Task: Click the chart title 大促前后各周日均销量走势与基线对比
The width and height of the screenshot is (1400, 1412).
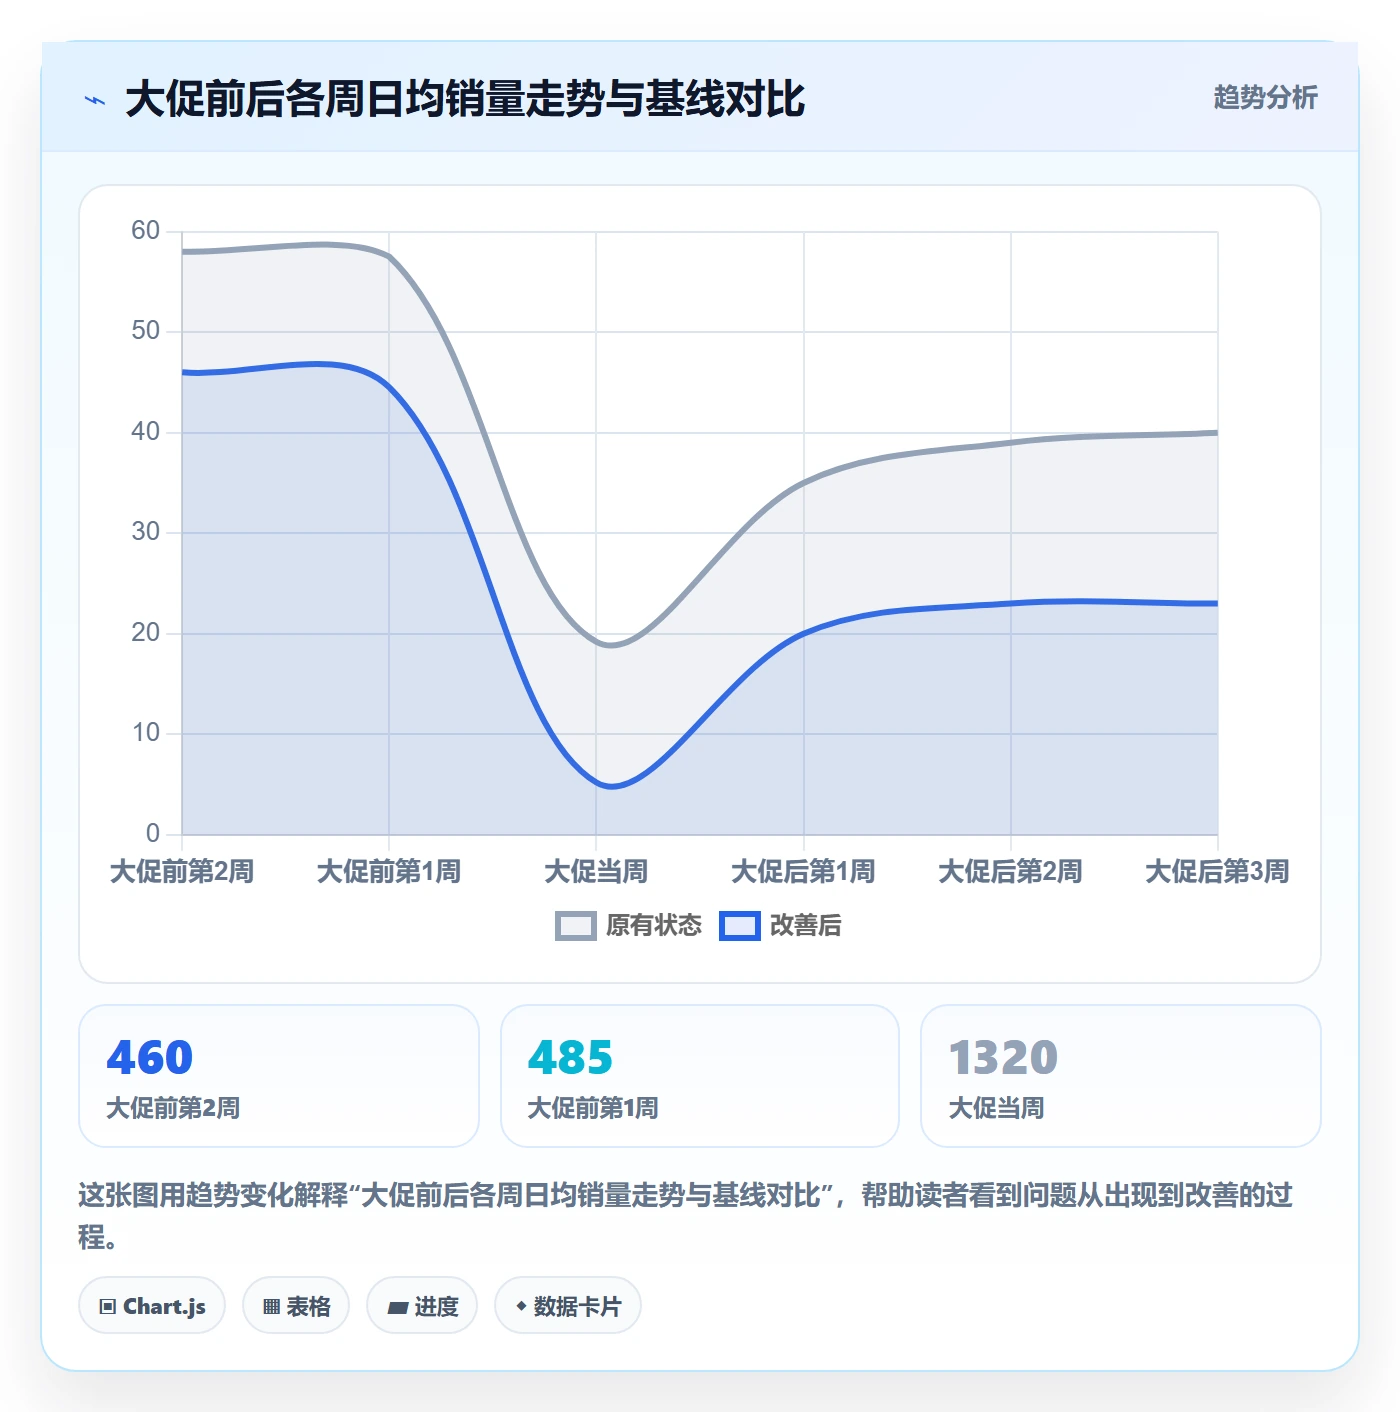Action: click(465, 99)
